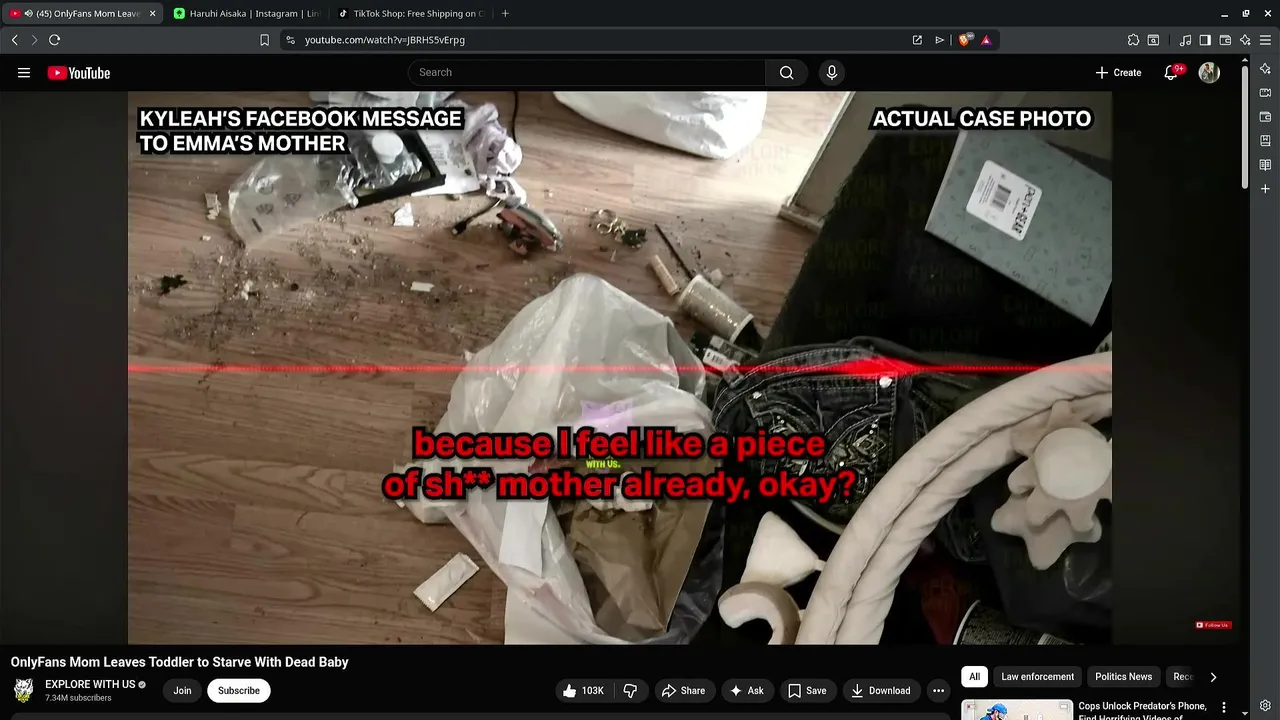The height and width of the screenshot is (720, 1280).
Task: Open Brave main hamburger menu
Action: pos(1265,40)
